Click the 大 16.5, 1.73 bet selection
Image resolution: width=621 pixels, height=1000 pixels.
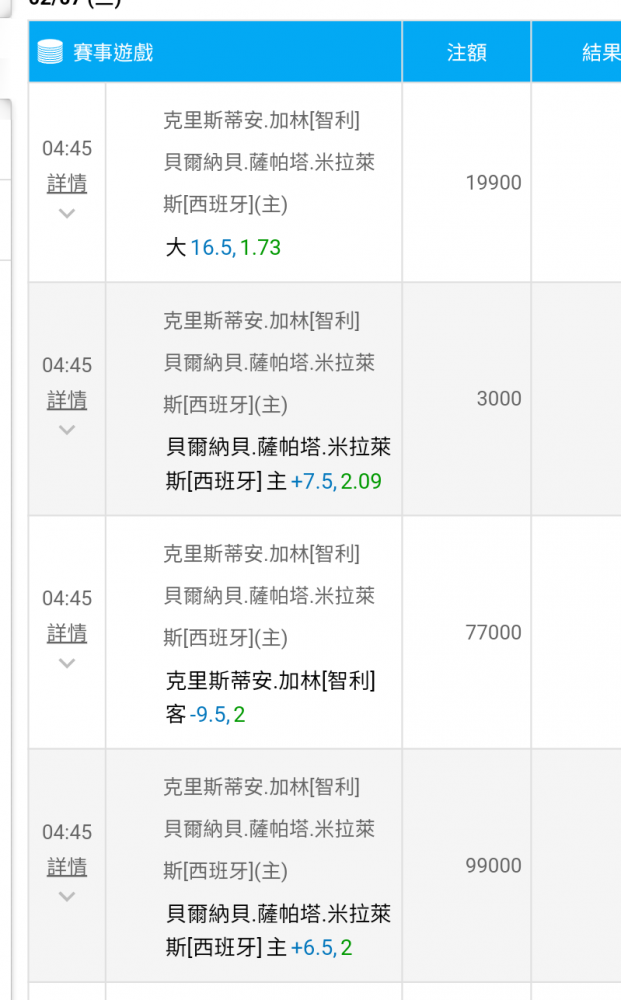point(223,247)
